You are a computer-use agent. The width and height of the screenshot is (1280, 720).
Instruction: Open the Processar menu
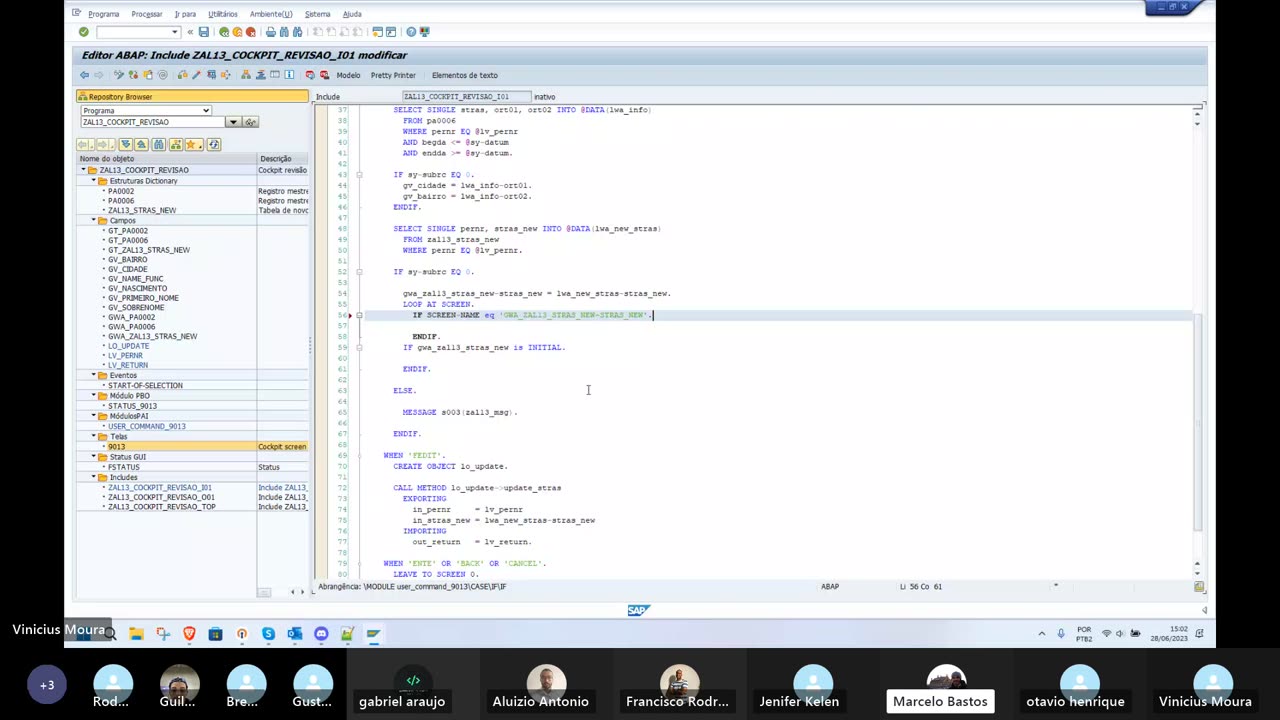(x=146, y=14)
